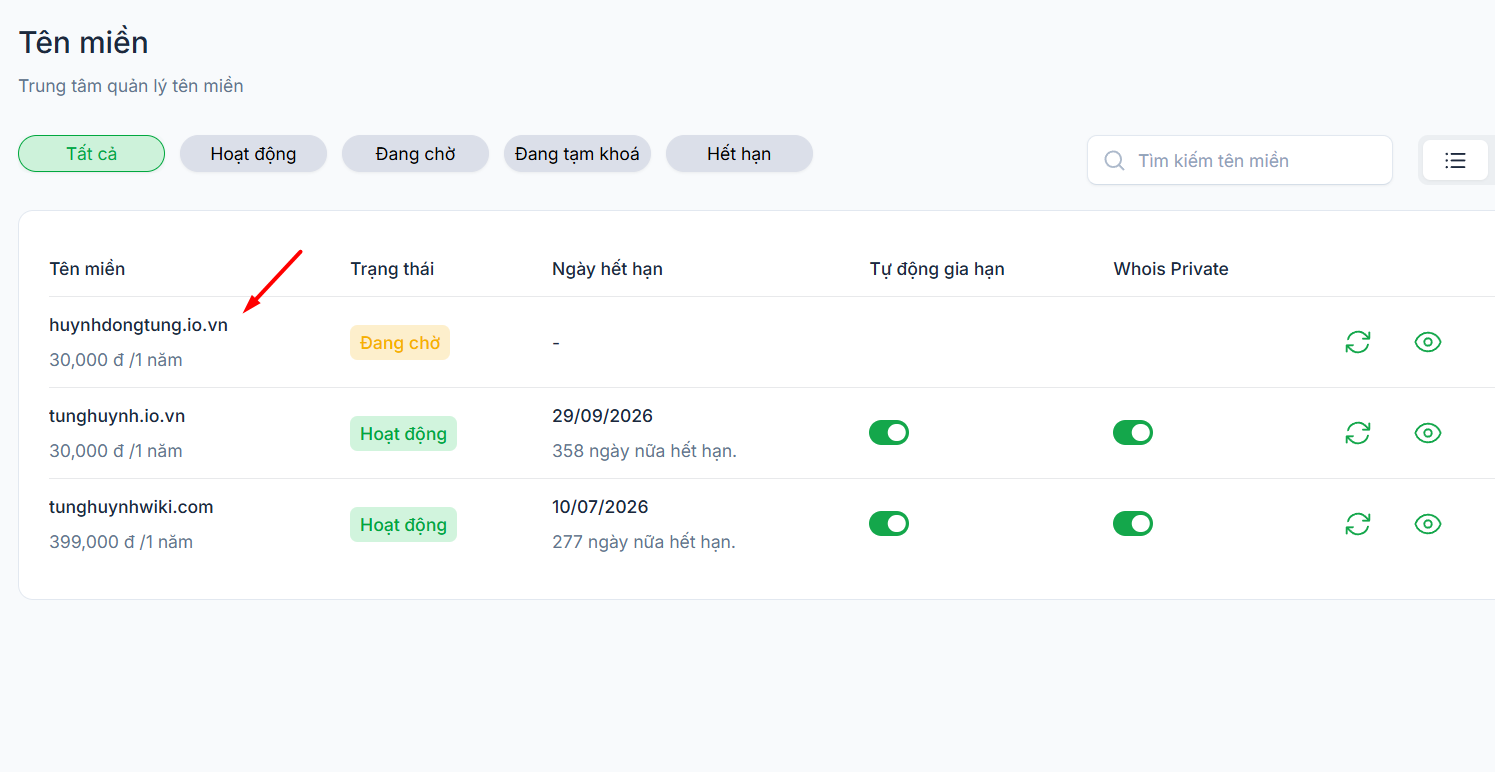The image size is (1495, 772).
Task: Filter by 'Hết hạn' expired domains
Action: click(x=739, y=154)
